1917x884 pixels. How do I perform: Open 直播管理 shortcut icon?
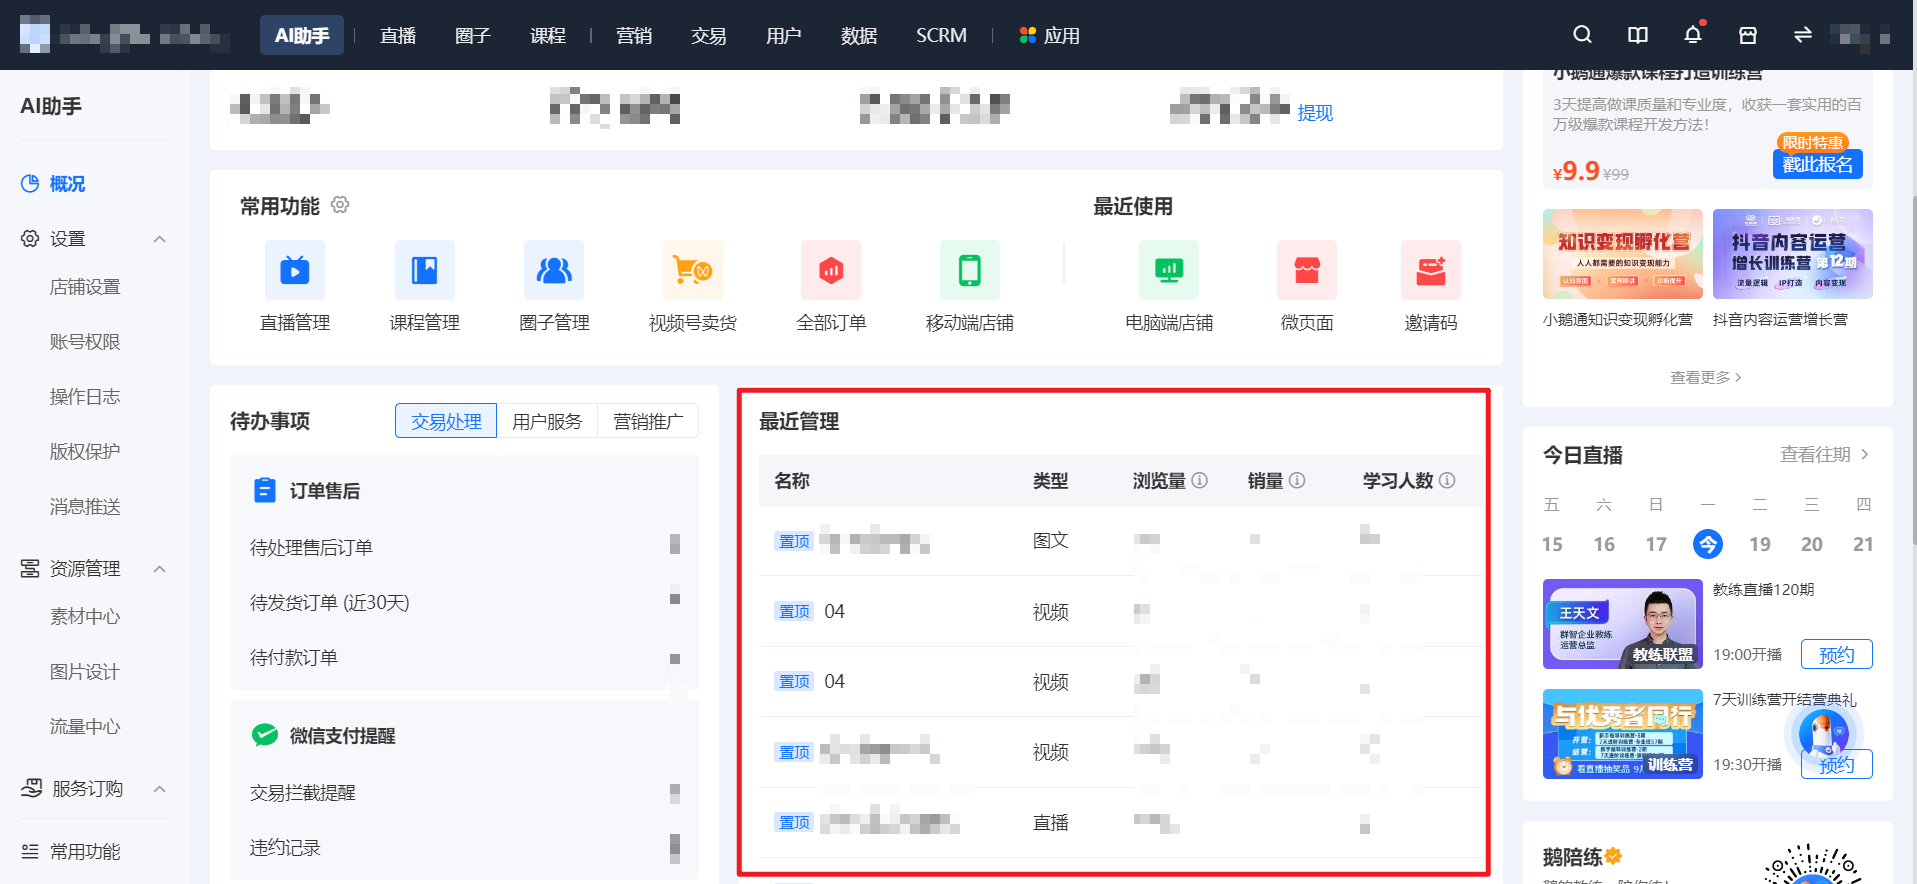pyautogui.click(x=295, y=270)
